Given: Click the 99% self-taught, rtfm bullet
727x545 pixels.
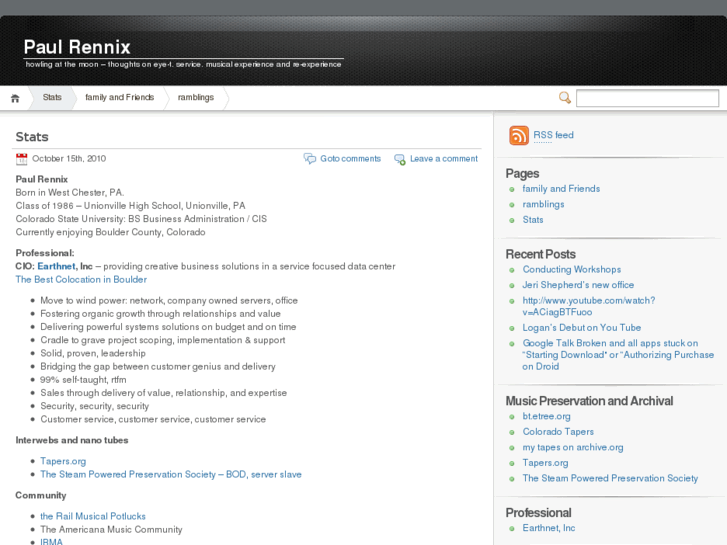Looking at the screenshot, I should [x=83, y=380].
